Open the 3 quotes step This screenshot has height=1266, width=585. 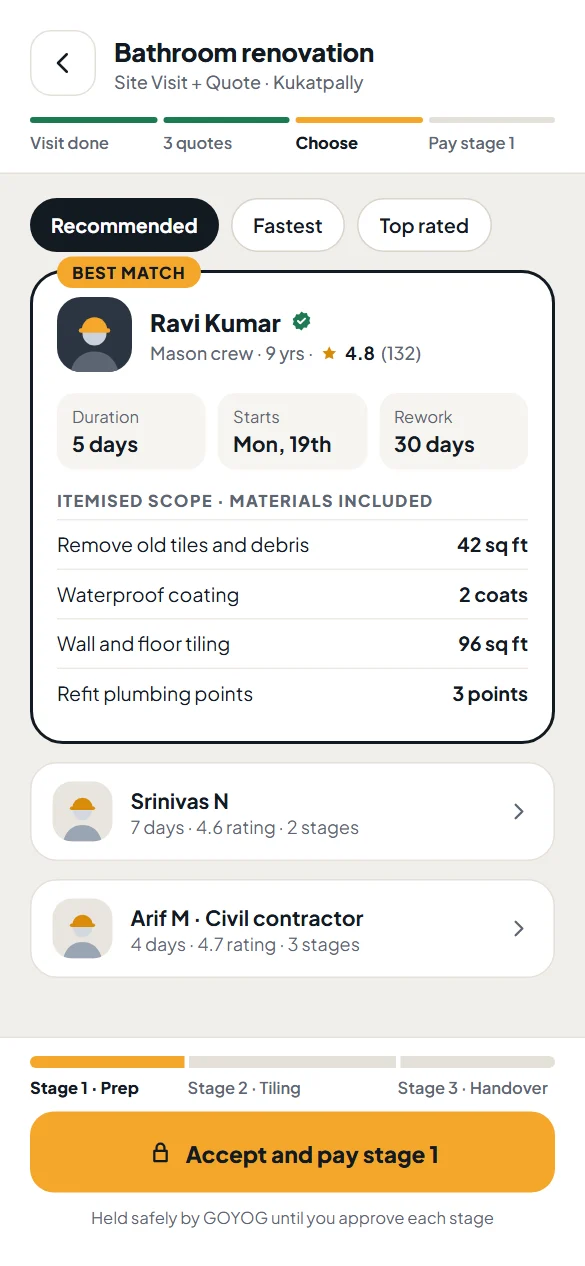coord(198,143)
